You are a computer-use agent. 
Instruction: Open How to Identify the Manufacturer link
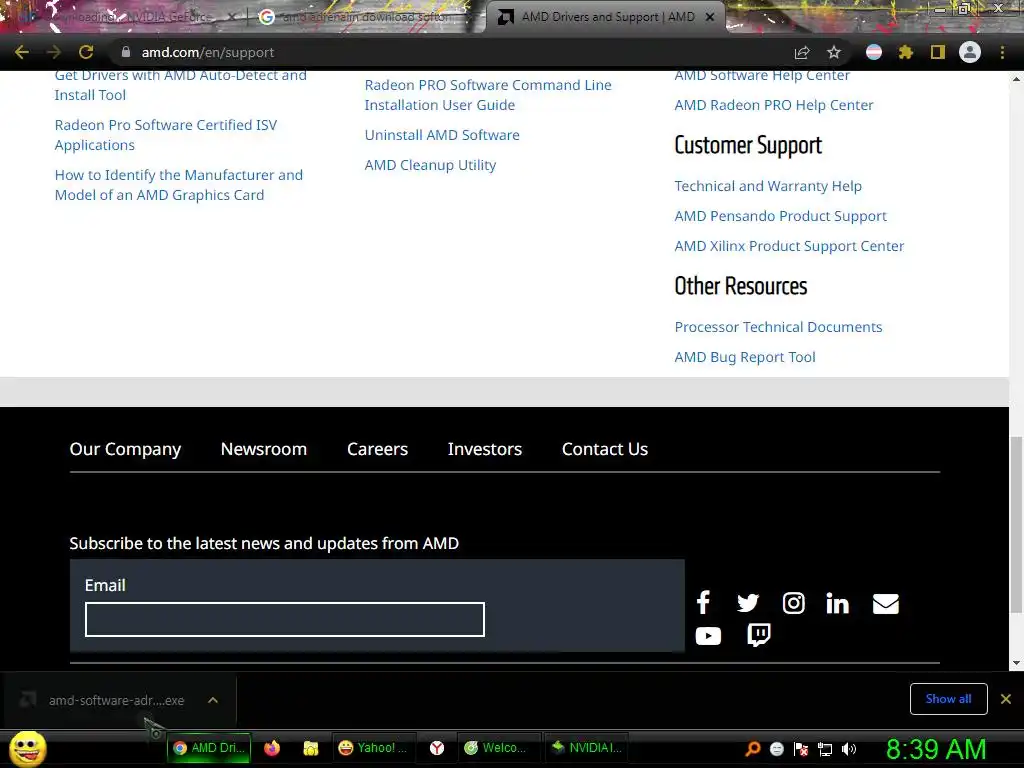pos(179,185)
